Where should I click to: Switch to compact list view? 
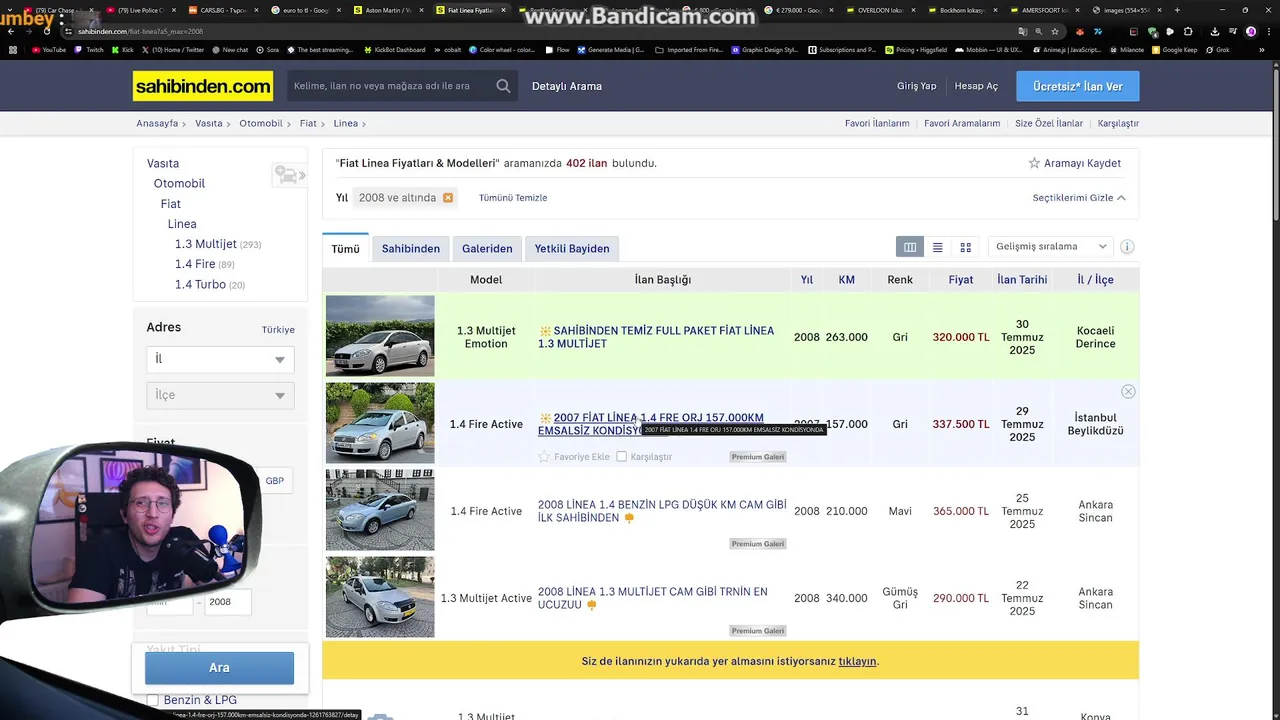pyautogui.click(x=938, y=247)
